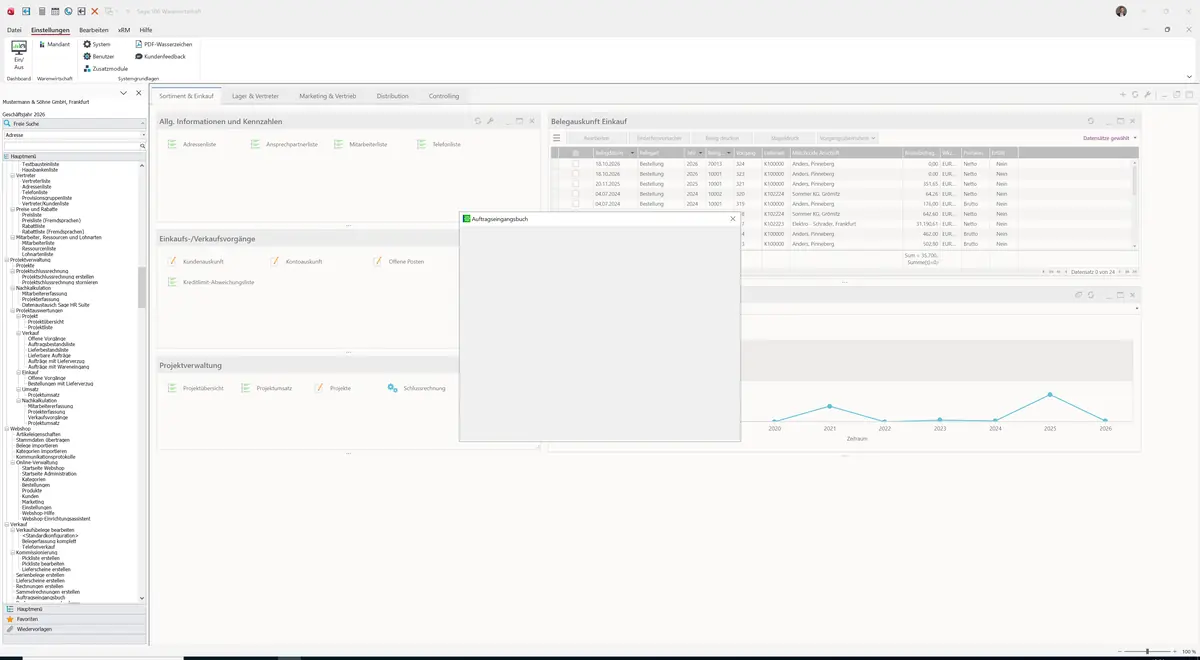The width and height of the screenshot is (1200, 660).
Task: Open the Mandant settings
Action: [53, 44]
